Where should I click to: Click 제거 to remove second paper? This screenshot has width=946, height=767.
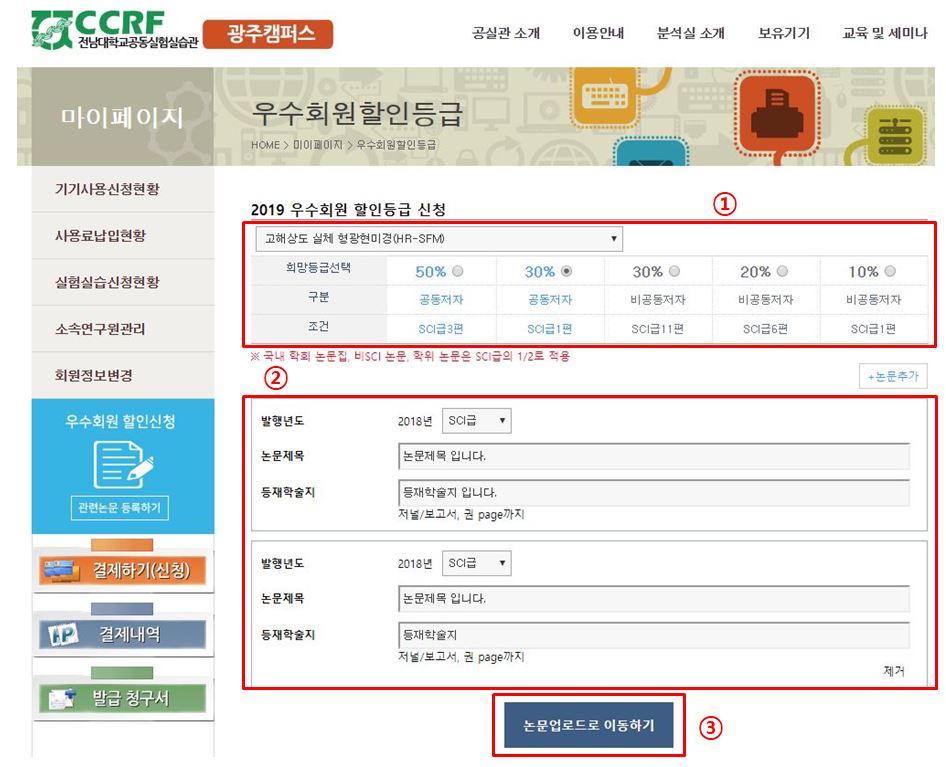893,672
